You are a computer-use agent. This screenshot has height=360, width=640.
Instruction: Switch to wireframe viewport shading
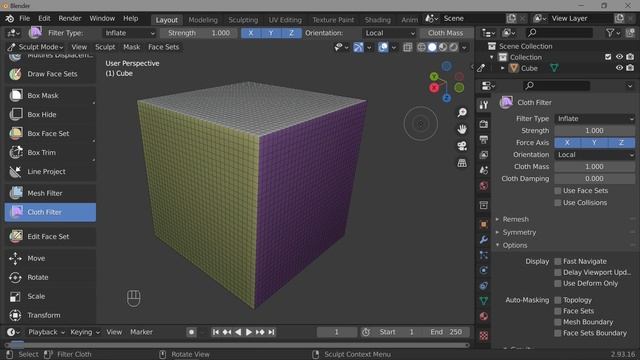click(x=422, y=47)
